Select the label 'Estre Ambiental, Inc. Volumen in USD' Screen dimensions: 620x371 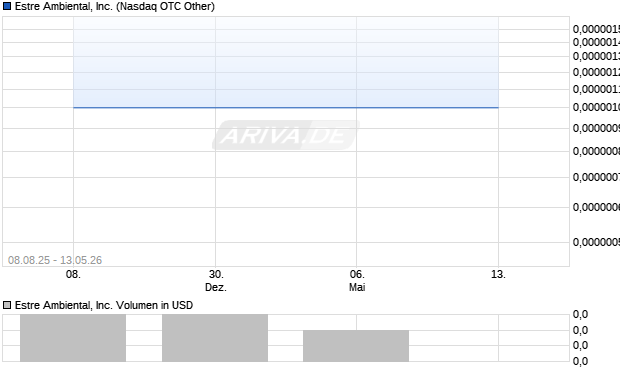(104, 305)
